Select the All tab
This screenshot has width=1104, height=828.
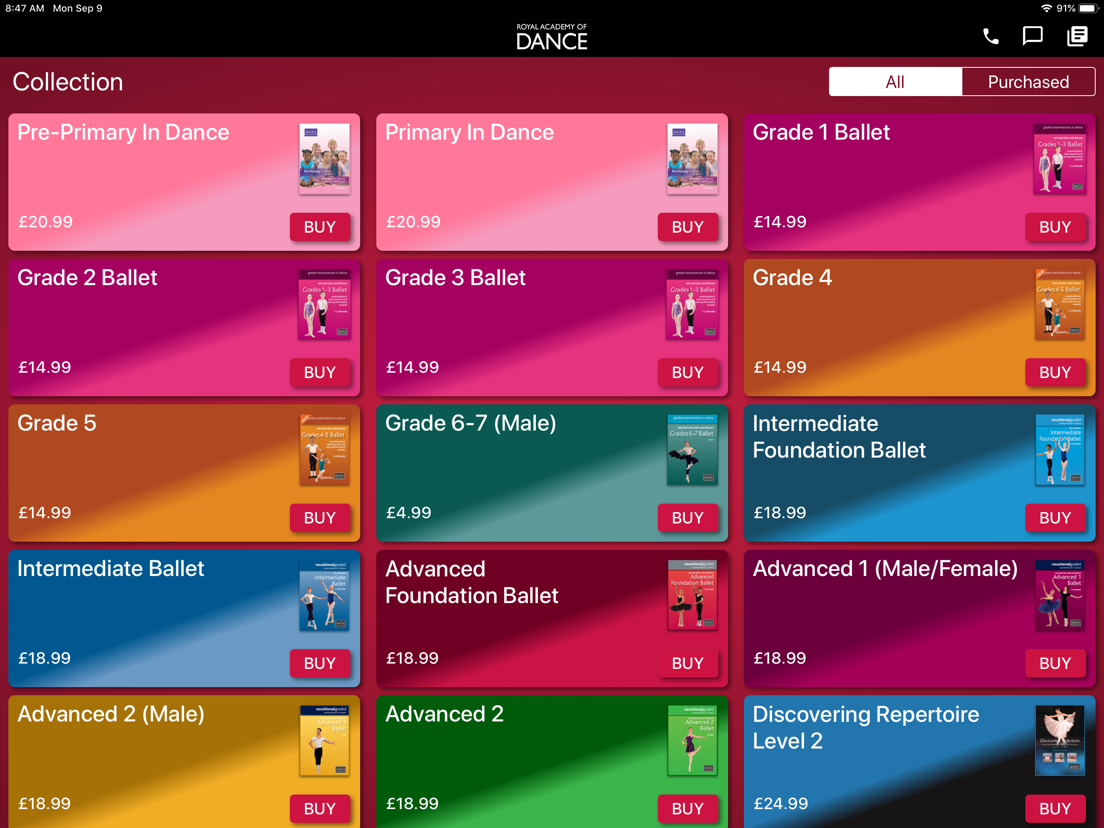895,82
